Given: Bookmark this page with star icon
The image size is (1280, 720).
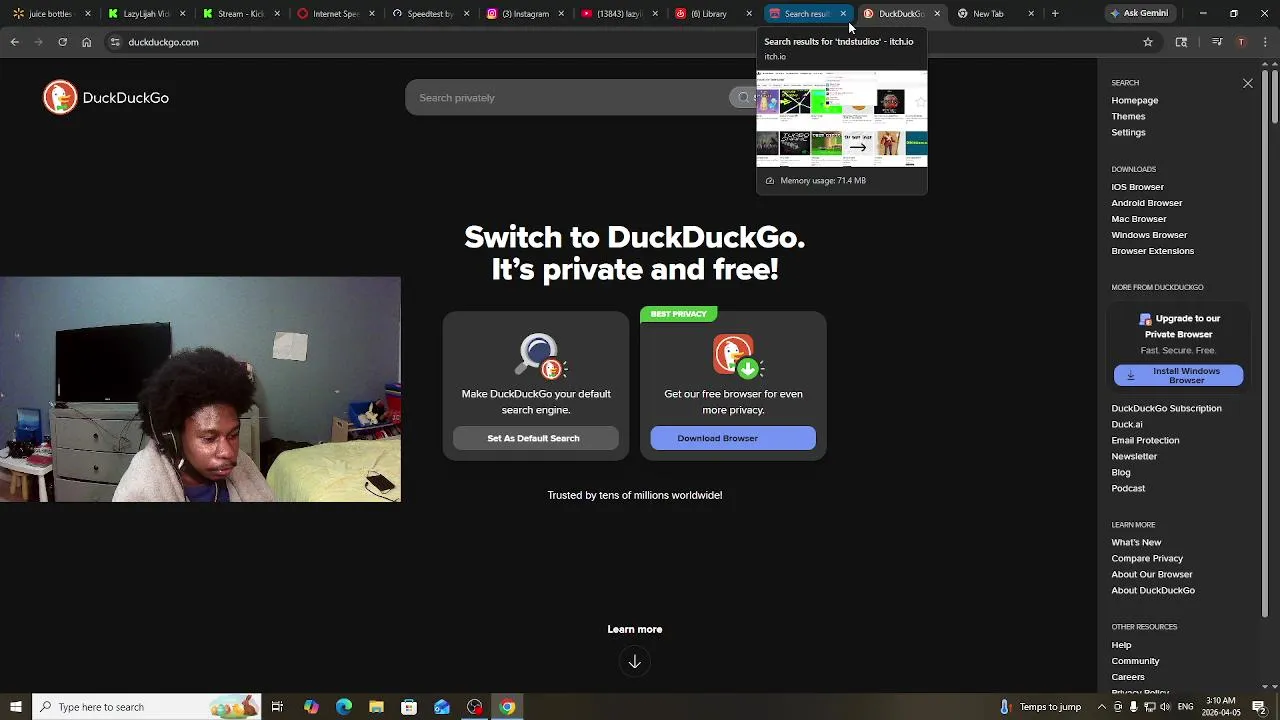Looking at the screenshot, I should coord(1148,42).
